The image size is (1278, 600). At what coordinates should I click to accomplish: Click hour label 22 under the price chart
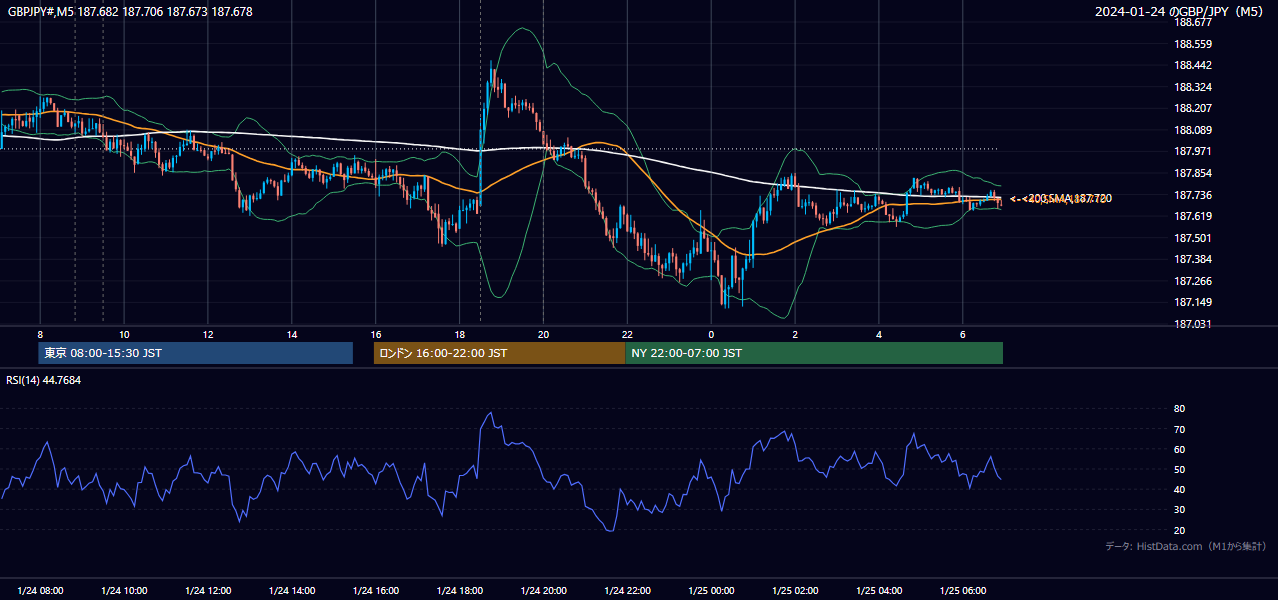click(x=628, y=334)
